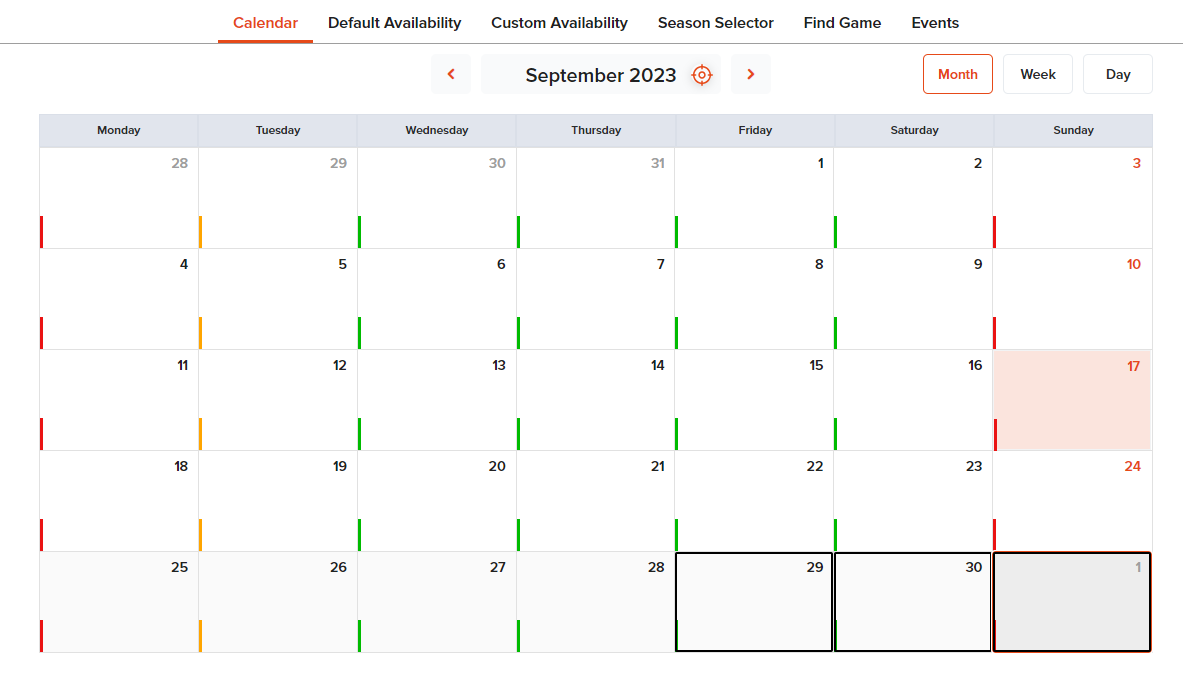This screenshot has width=1183, height=675.
Task: Select September 22 day cell
Action: tap(754, 501)
